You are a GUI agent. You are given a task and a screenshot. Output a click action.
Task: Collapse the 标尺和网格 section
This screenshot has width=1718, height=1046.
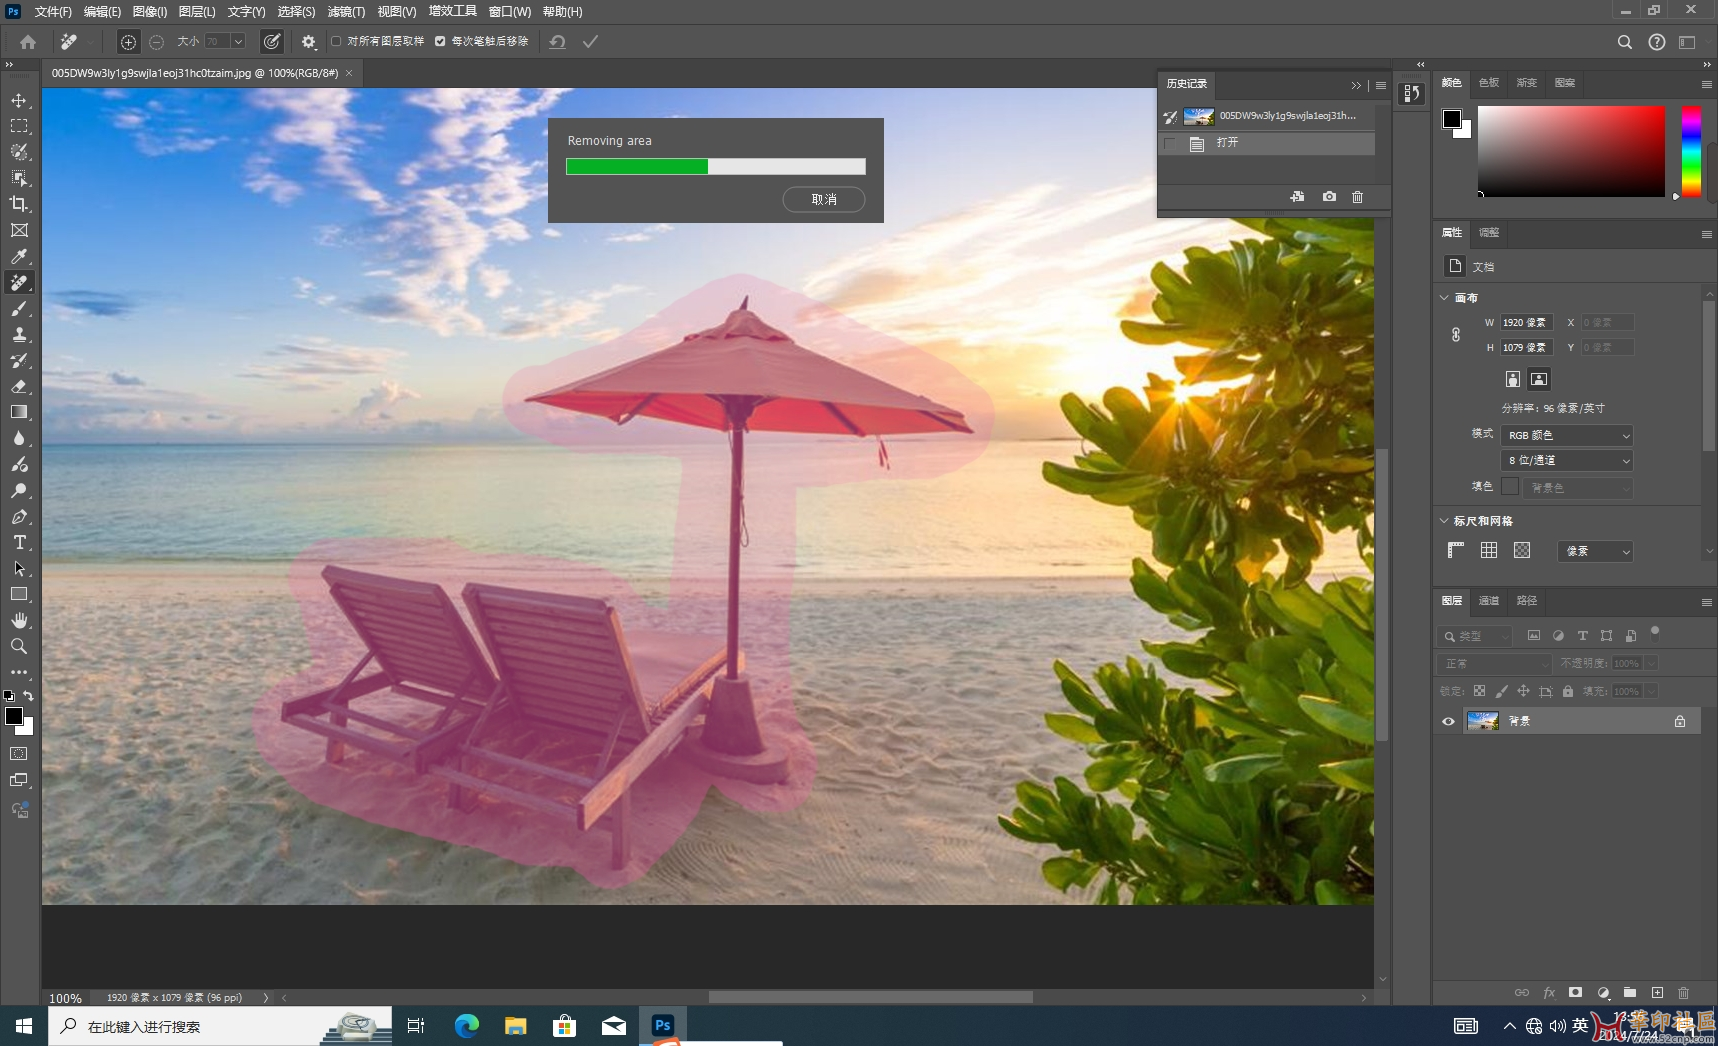pos(1444,520)
